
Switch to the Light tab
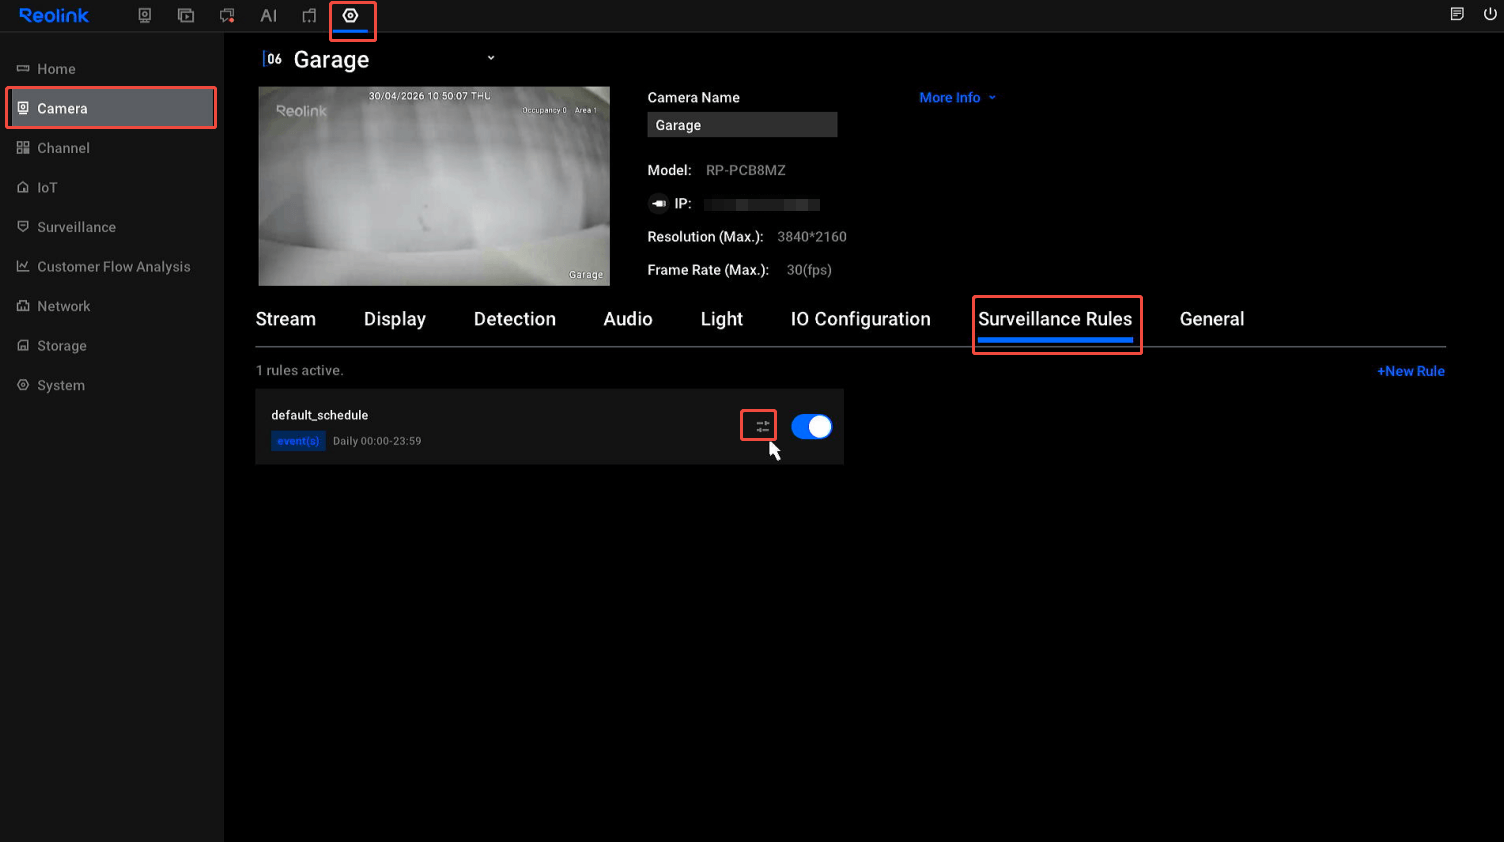pyautogui.click(x=722, y=319)
